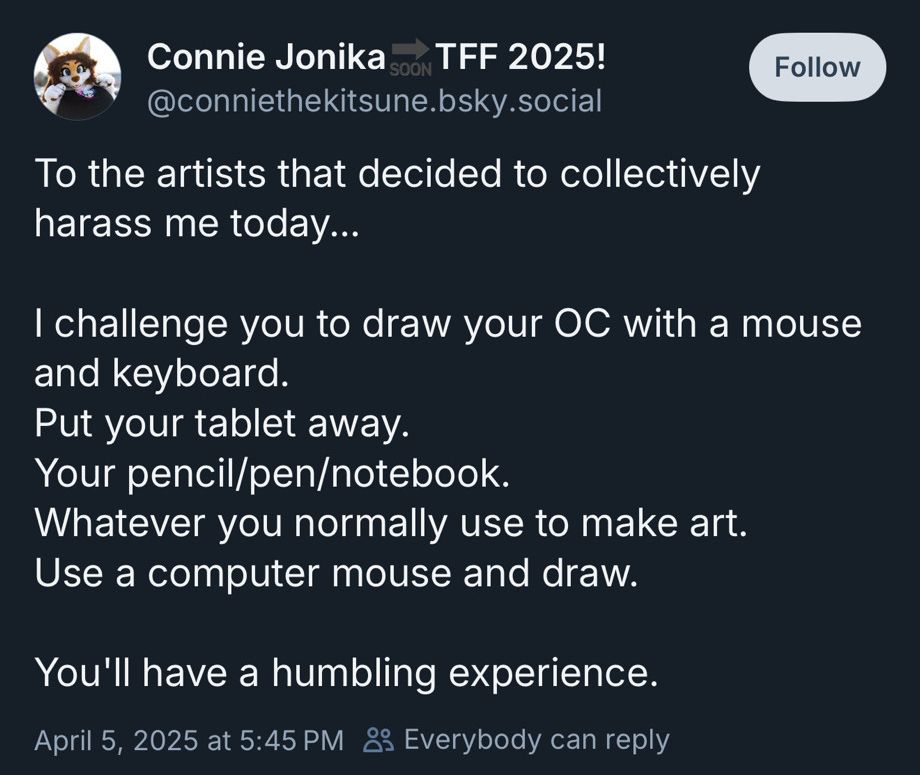Click the "Whatever you normally use" line

pyautogui.click(x=391, y=523)
